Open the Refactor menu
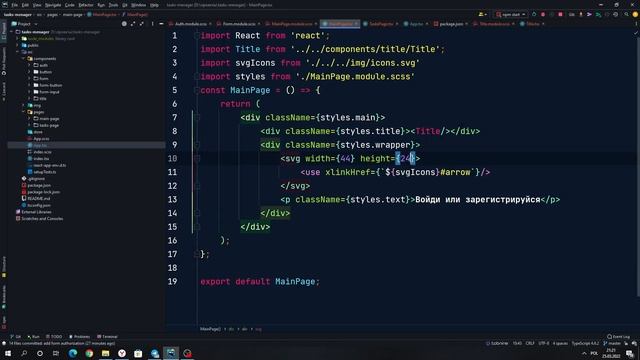The width and height of the screenshot is (640, 360). (86, 5)
